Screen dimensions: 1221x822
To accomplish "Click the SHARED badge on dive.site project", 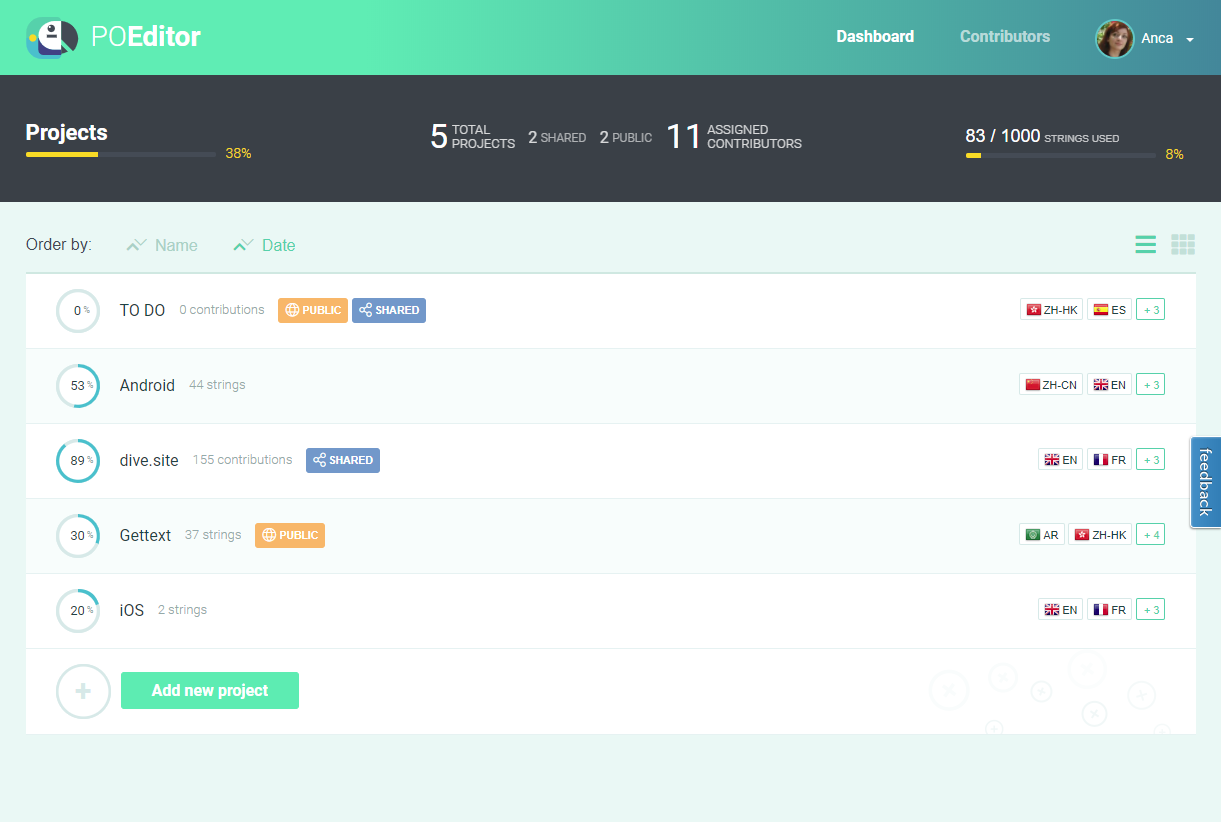I will 342,460.
